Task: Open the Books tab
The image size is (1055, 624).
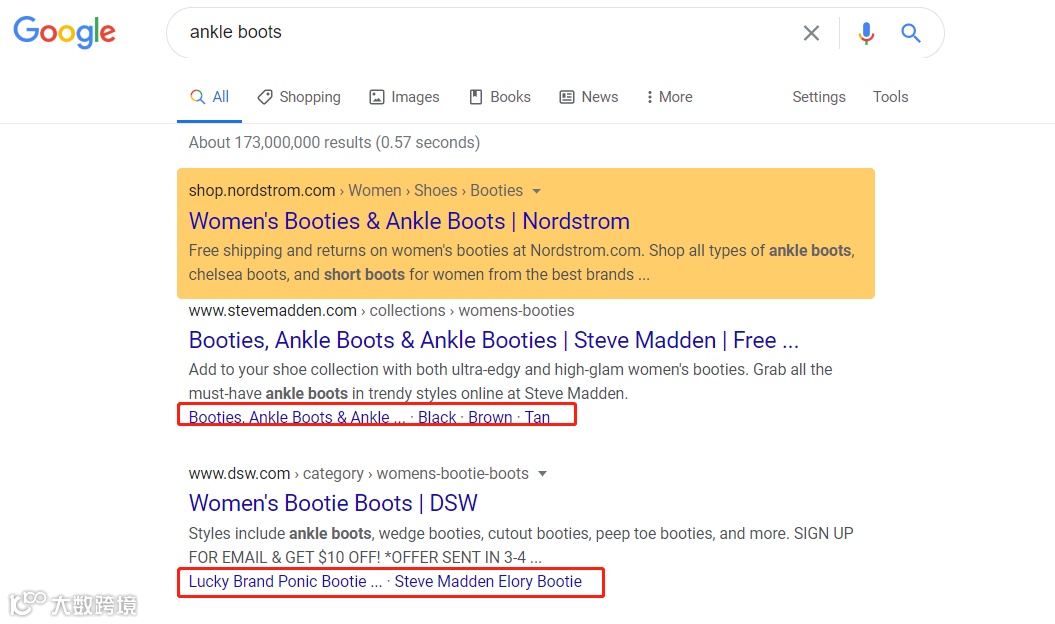Action: click(x=500, y=97)
